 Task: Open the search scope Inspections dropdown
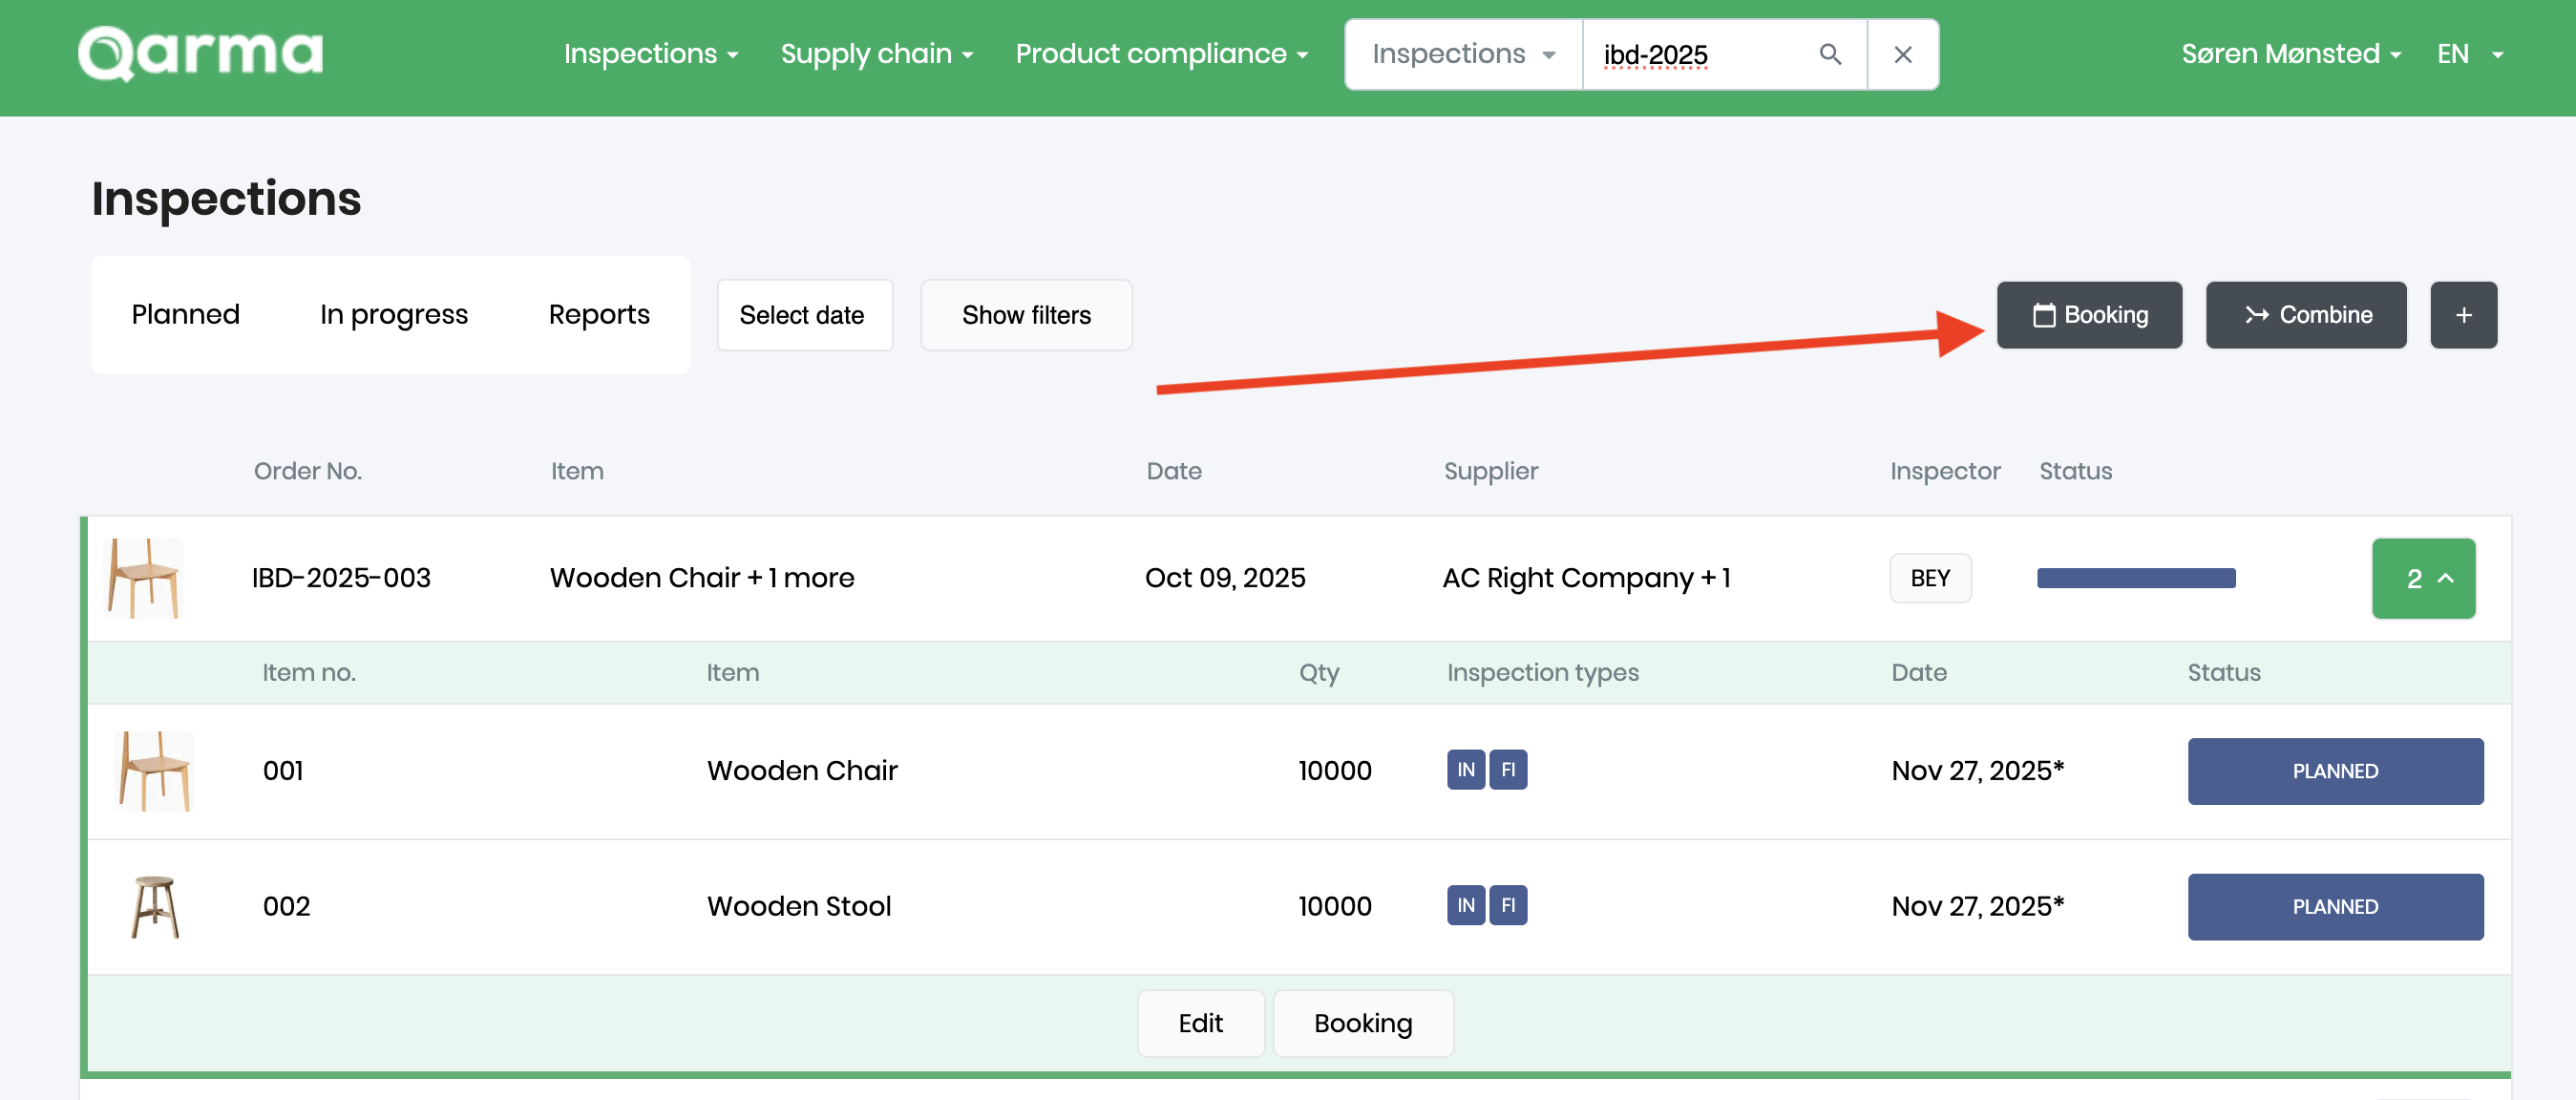pyautogui.click(x=1463, y=54)
